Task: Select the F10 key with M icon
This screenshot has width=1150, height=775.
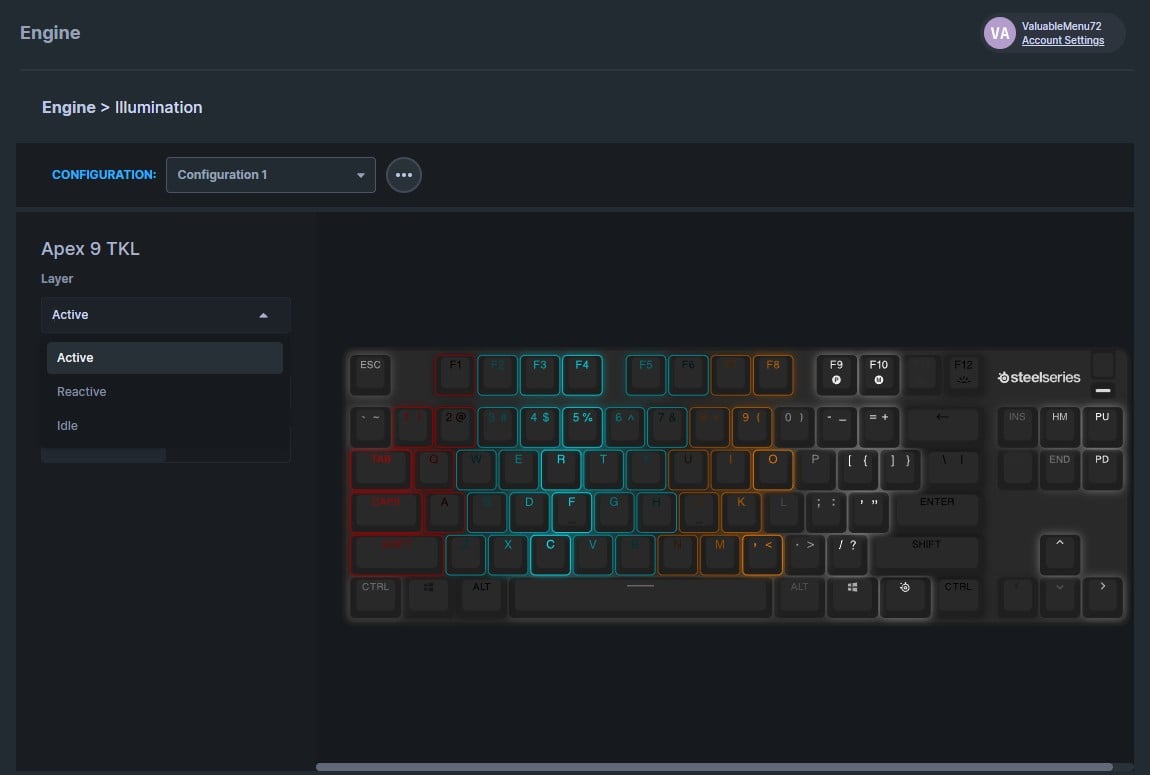Action: click(x=879, y=375)
